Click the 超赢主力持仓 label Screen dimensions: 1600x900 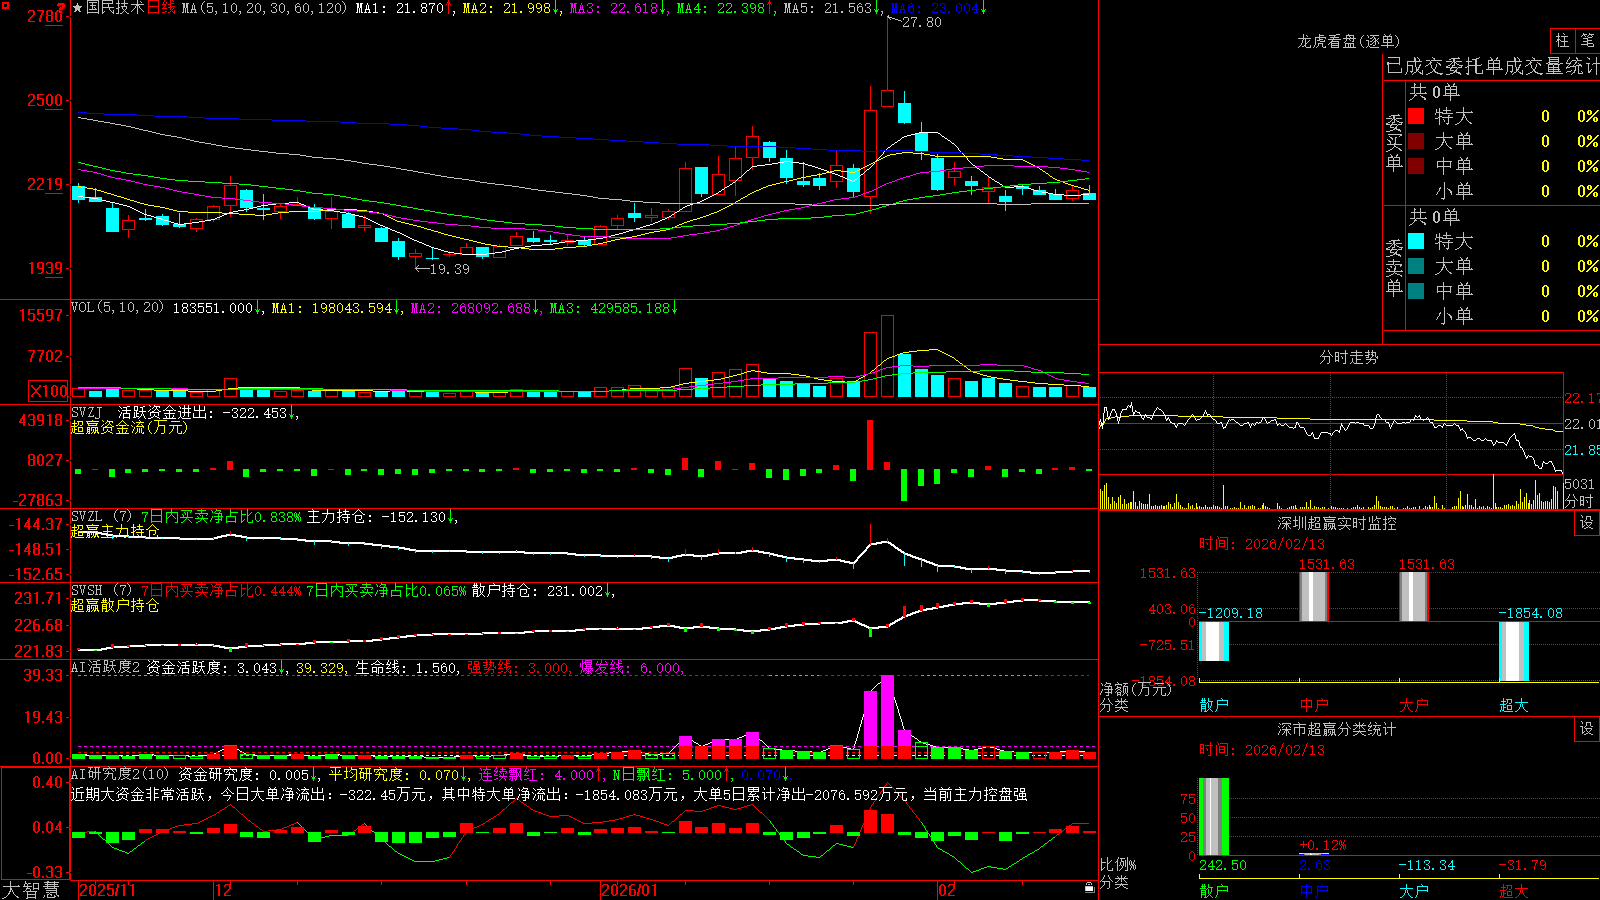tap(115, 531)
